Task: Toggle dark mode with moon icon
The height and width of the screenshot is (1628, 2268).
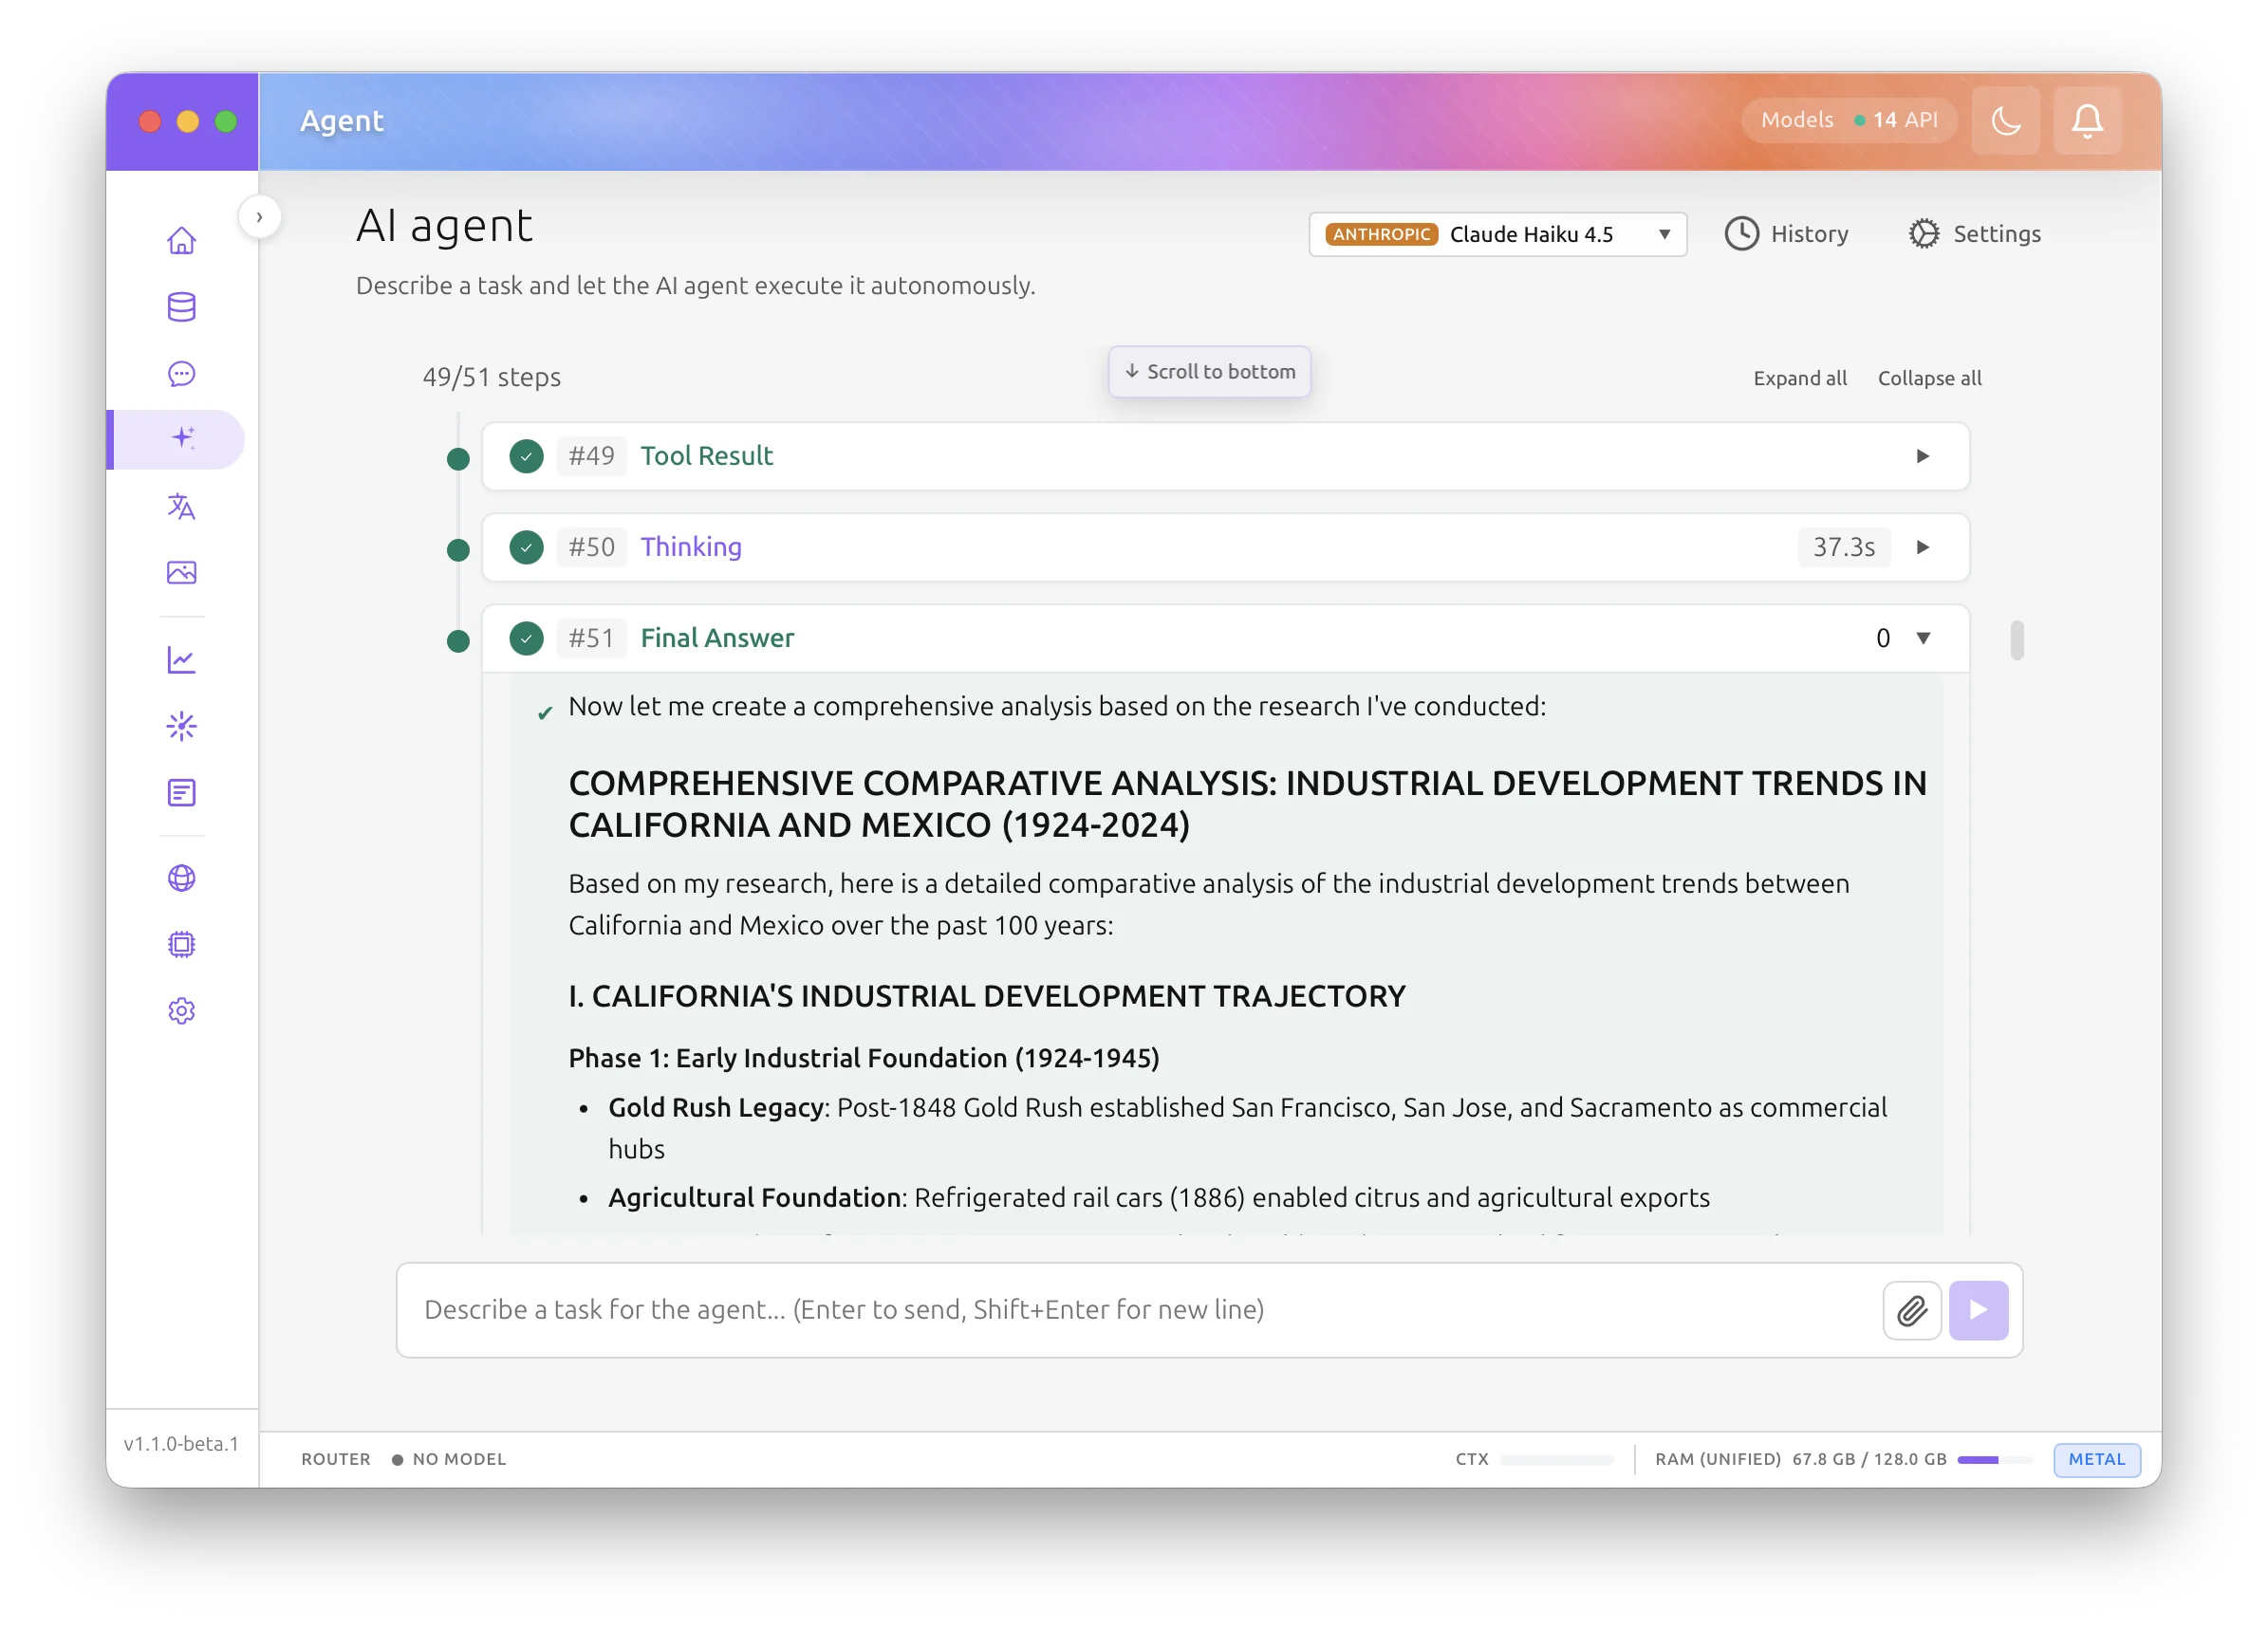Action: coord(2005,121)
